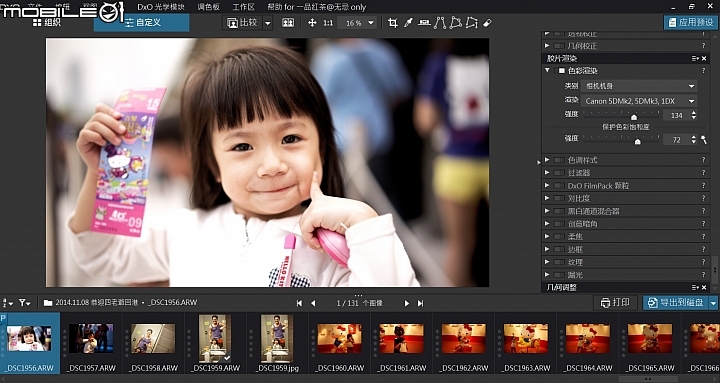Expand the 纹理 section
Viewport: 720px width, 383px height.
click(x=547, y=262)
